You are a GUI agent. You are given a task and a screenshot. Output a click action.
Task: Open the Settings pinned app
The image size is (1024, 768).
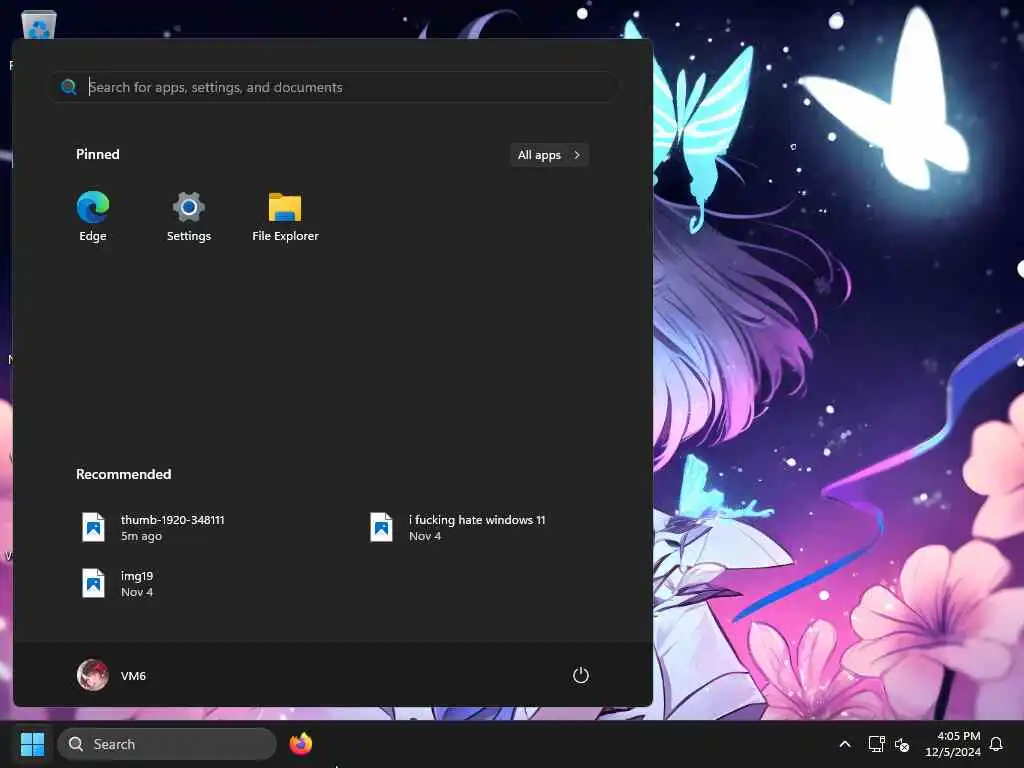(x=189, y=217)
